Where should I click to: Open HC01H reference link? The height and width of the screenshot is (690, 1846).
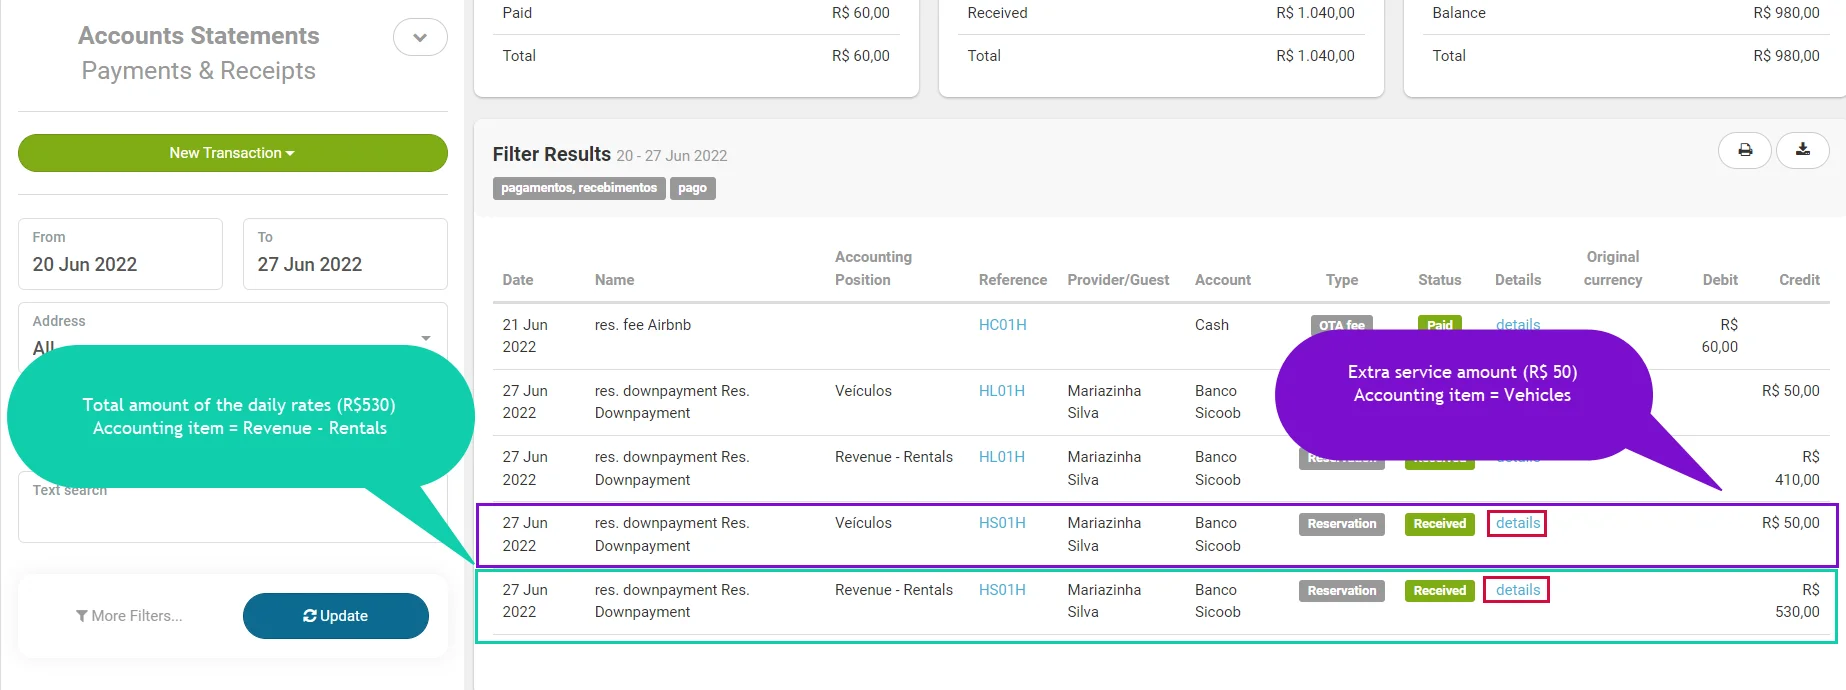[x=1002, y=325]
